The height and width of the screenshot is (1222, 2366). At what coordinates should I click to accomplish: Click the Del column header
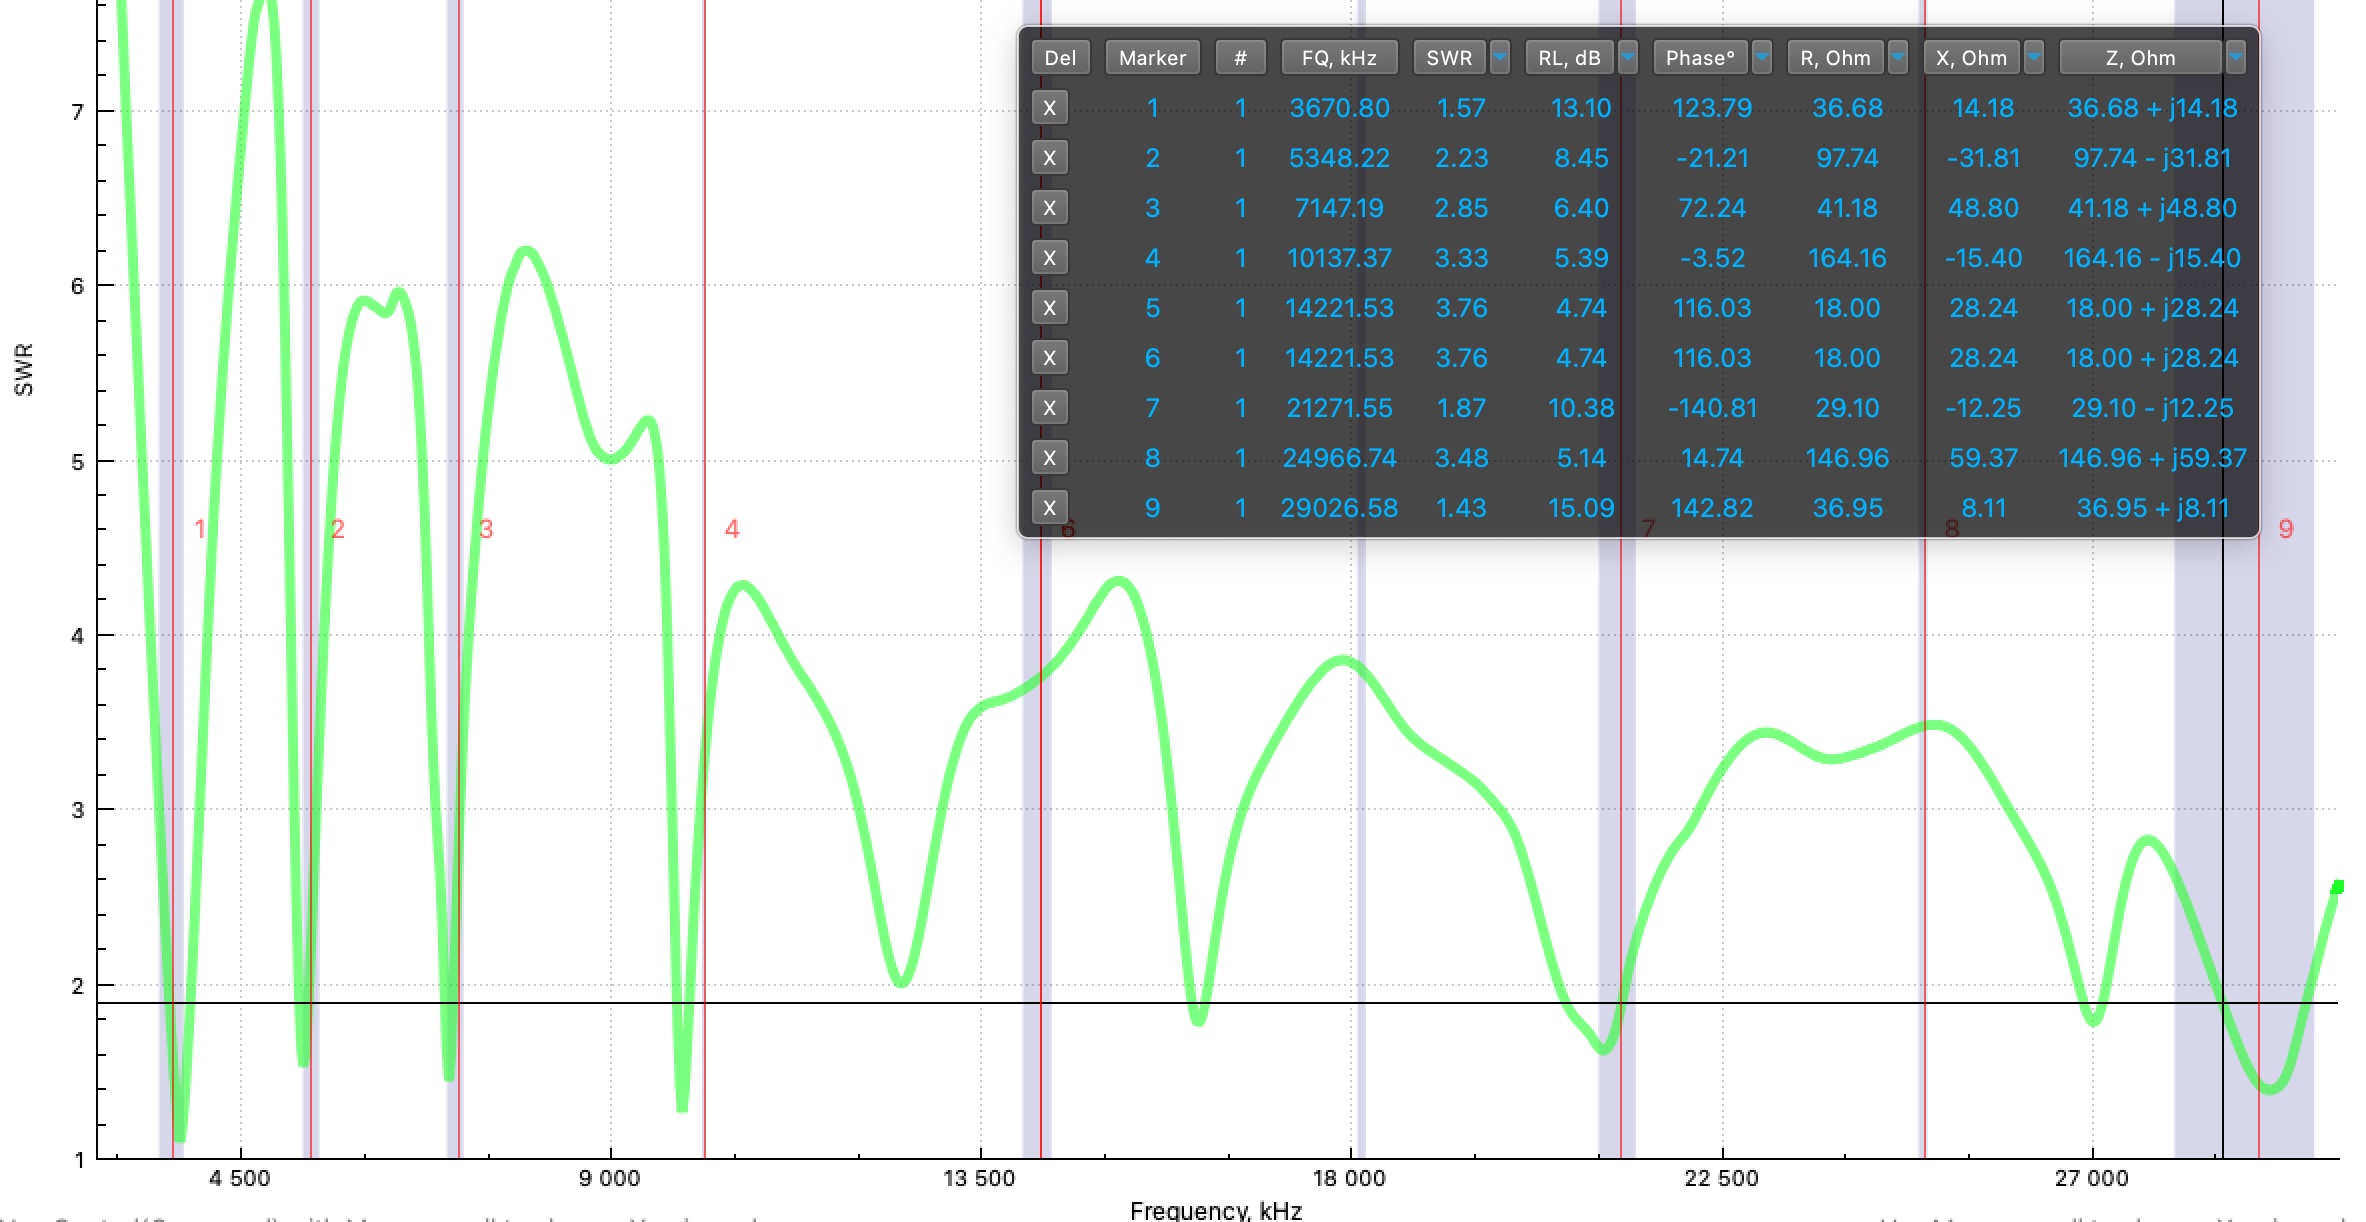click(x=1060, y=57)
